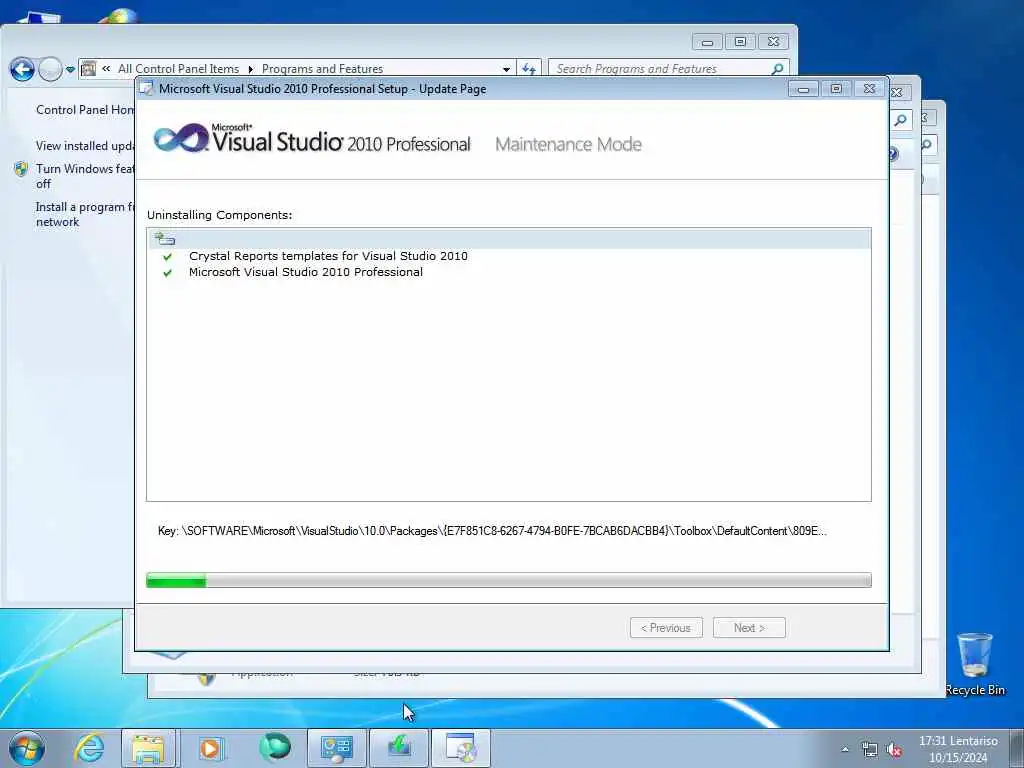Select All Control Panel Items breadcrumb

[178, 69]
